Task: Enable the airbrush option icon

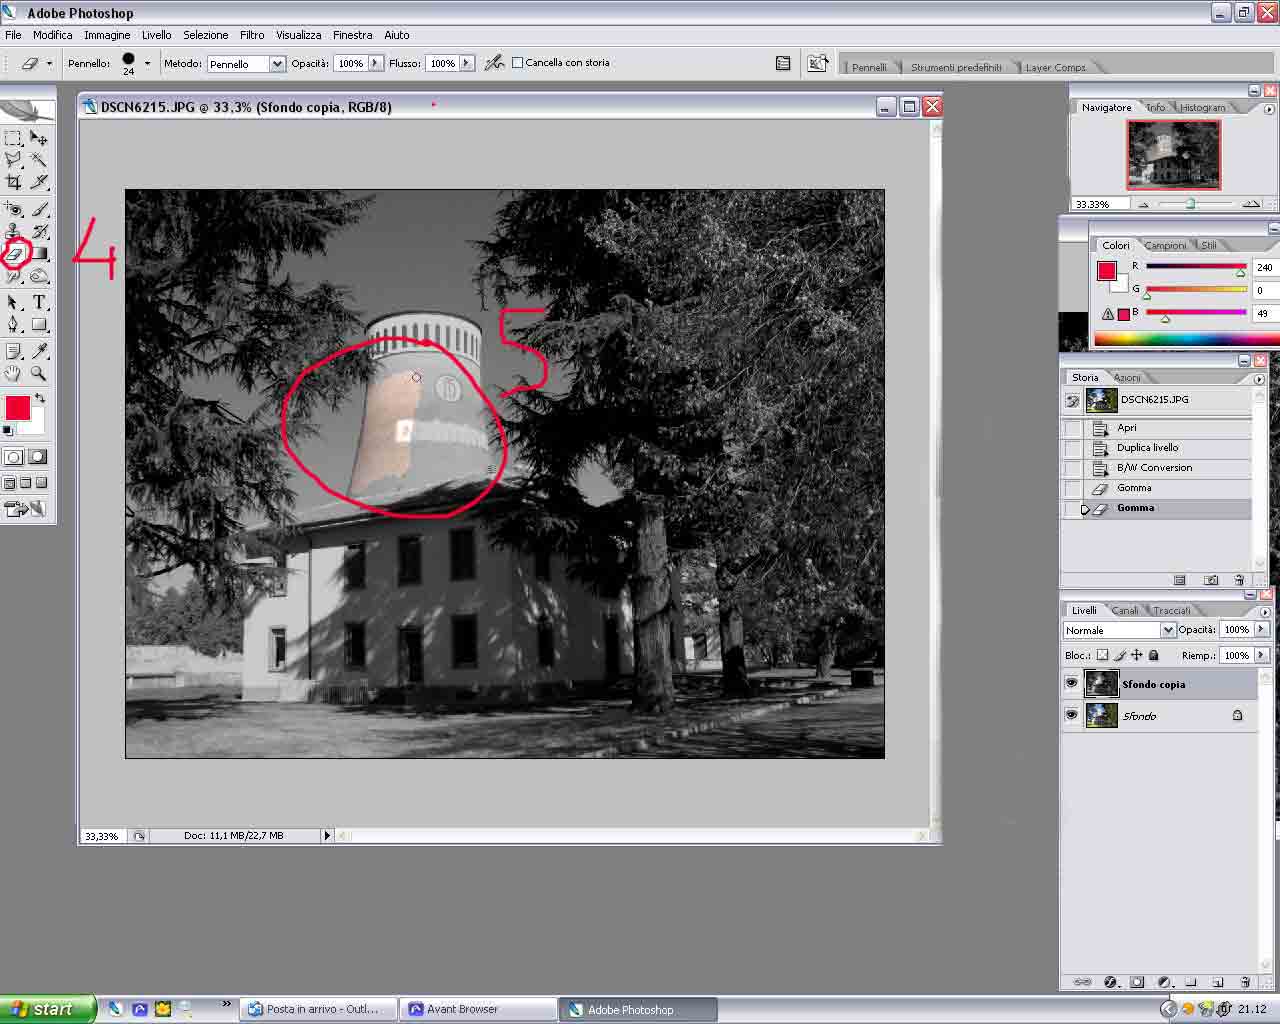Action: pos(493,63)
